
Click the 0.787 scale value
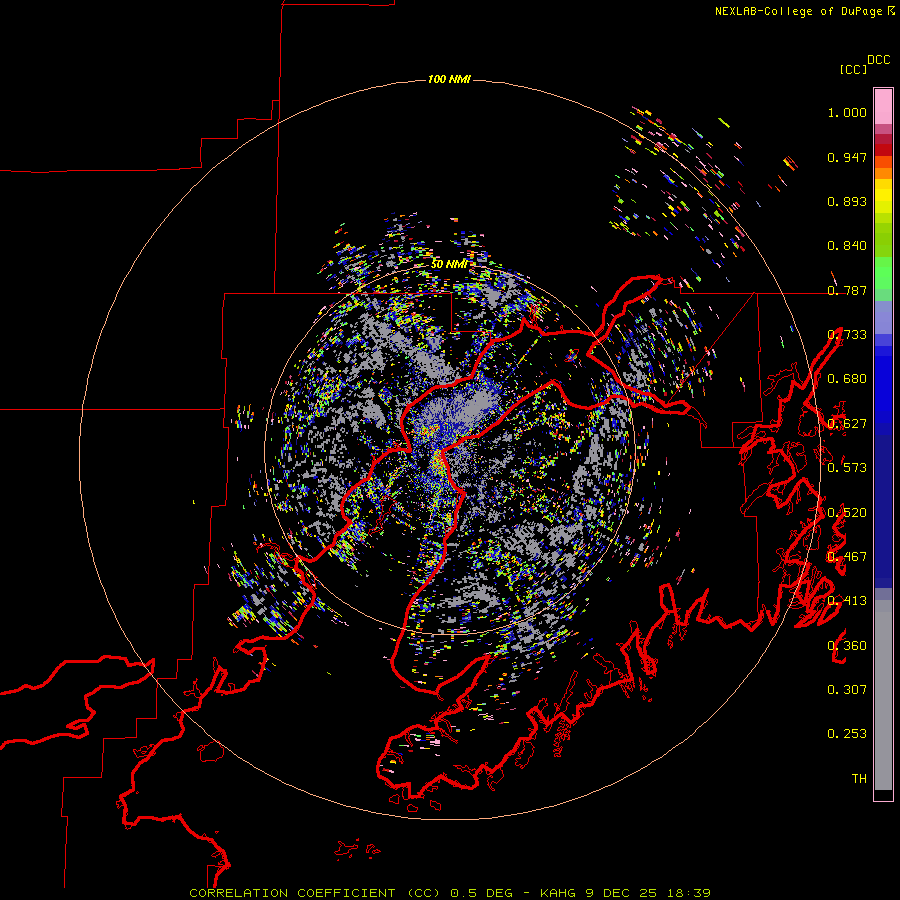pyautogui.click(x=847, y=290)
